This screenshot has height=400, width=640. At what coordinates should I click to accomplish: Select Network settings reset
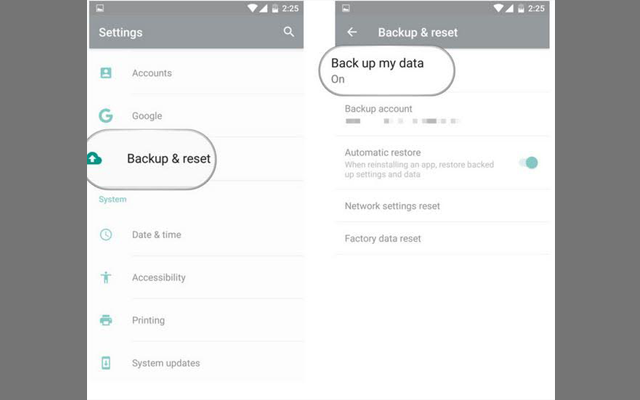coord(392,206)
